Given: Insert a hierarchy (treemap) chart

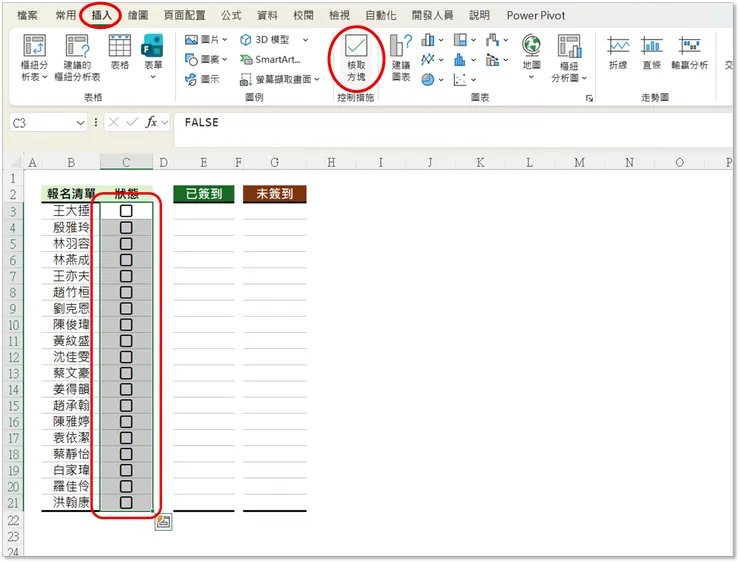Looking at the screenshot, I should [460, 40].
